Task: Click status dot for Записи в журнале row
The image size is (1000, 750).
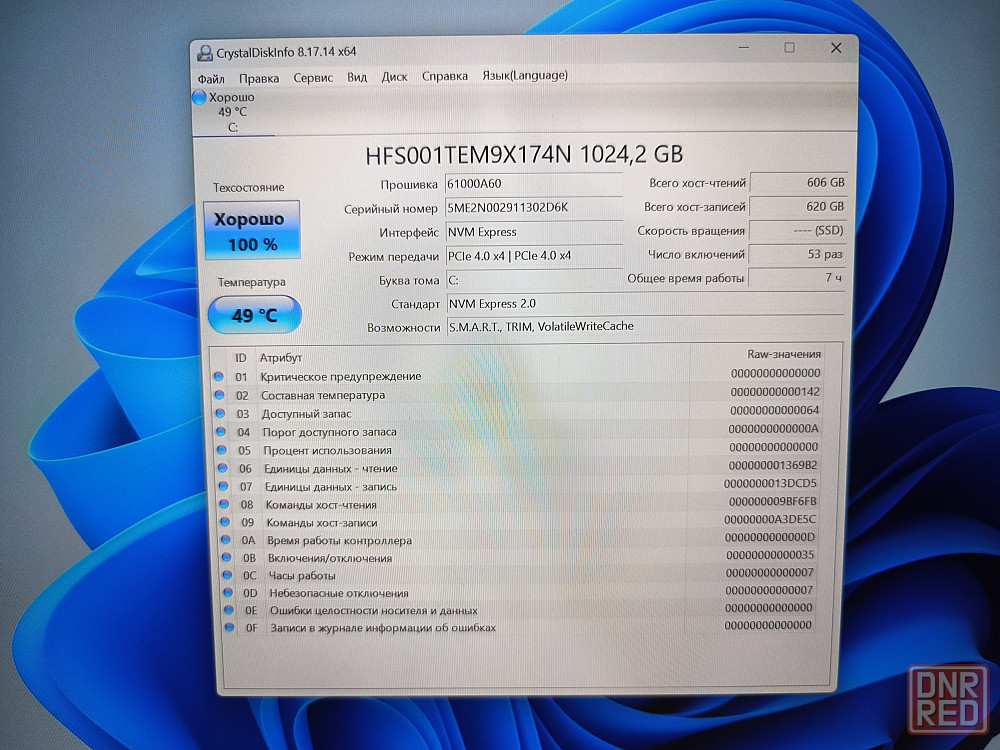Action: coord(229,628)
